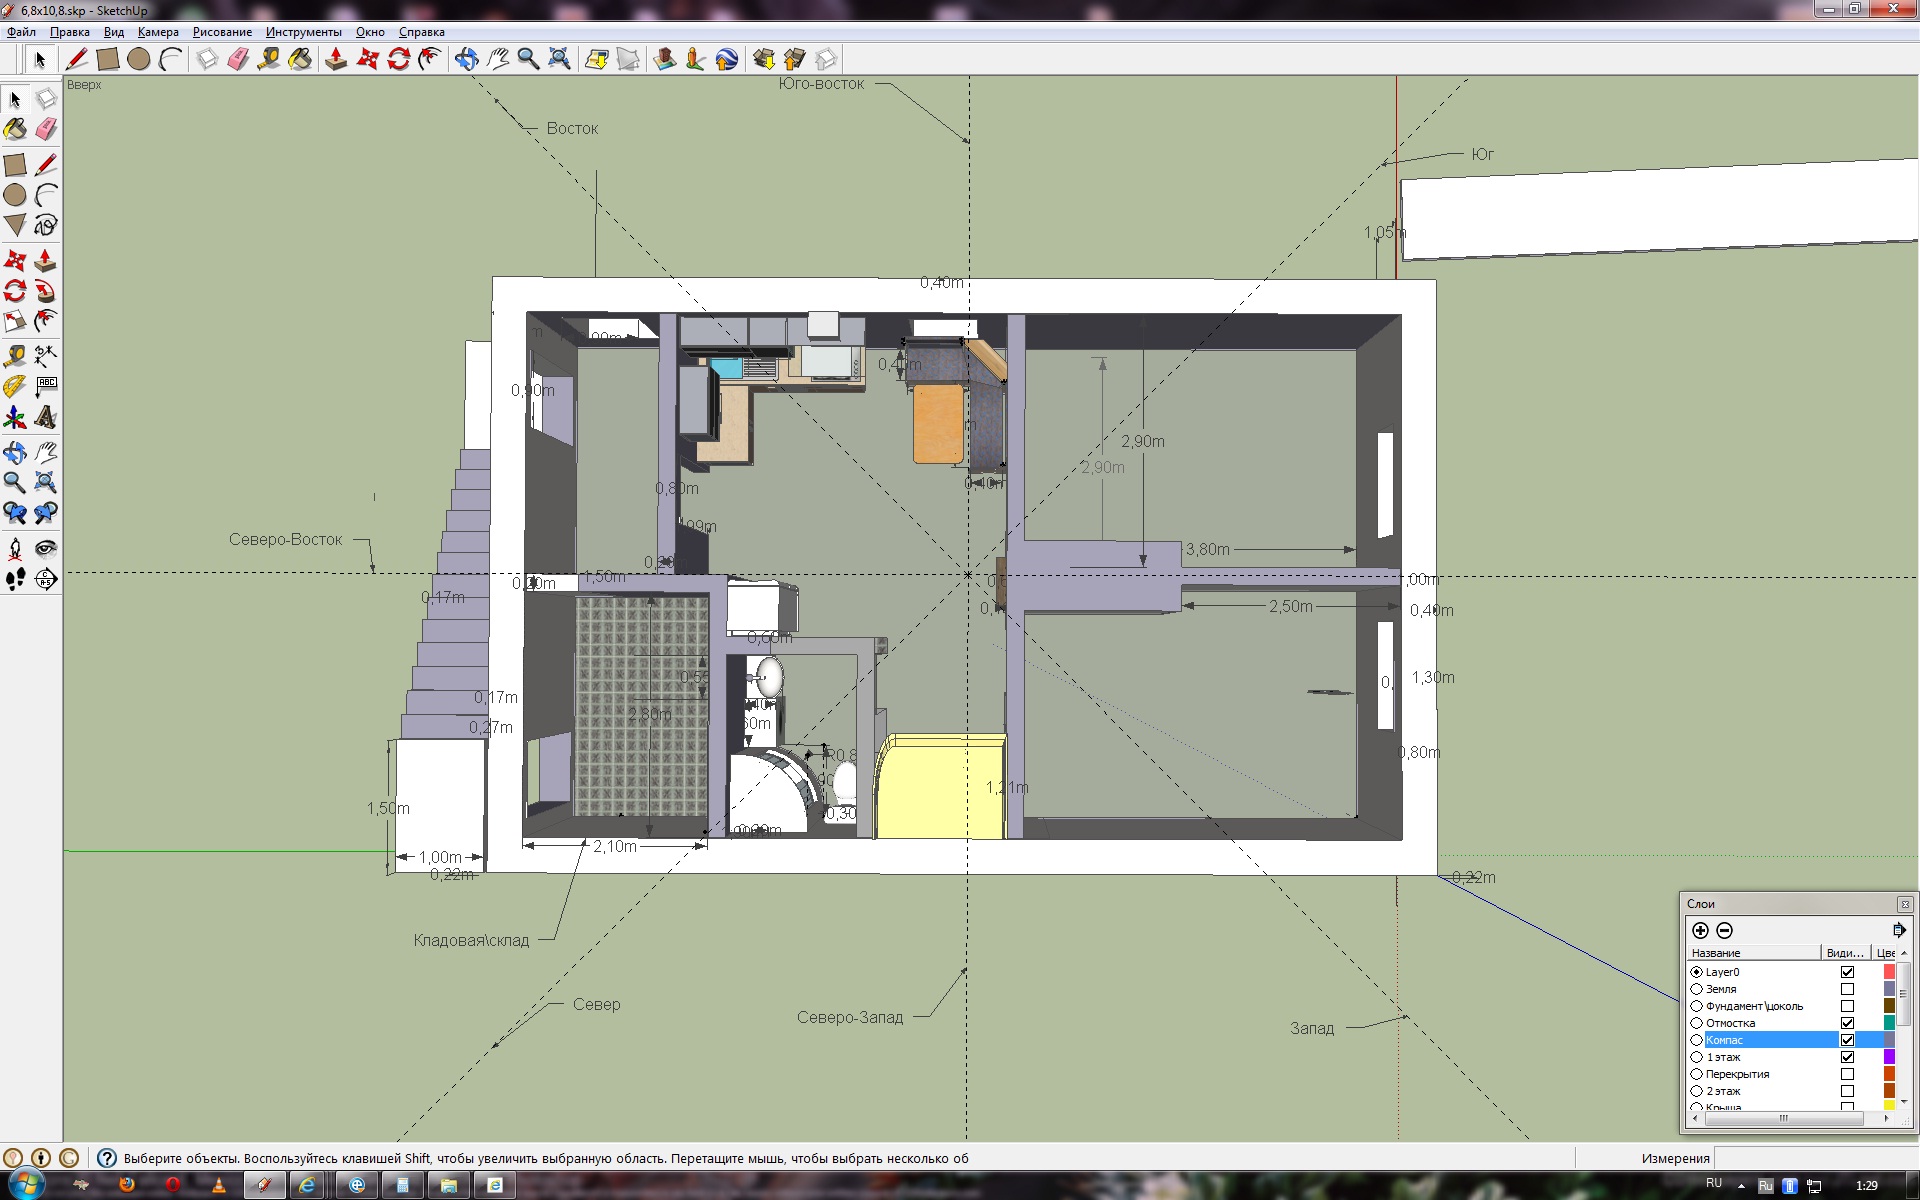Open the Инструменты menu

click(x=303, y=32)
